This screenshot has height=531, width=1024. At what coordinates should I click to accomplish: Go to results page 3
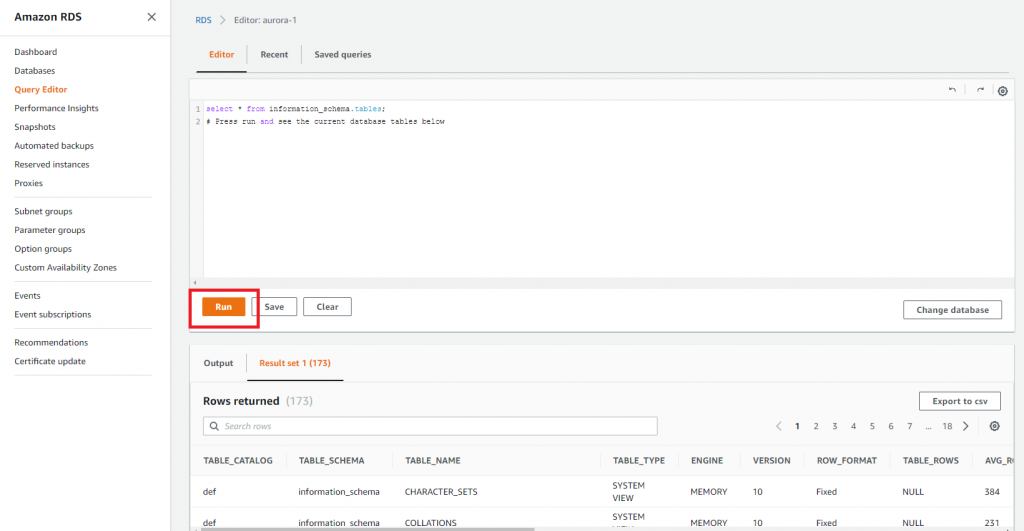coord(835,426)
